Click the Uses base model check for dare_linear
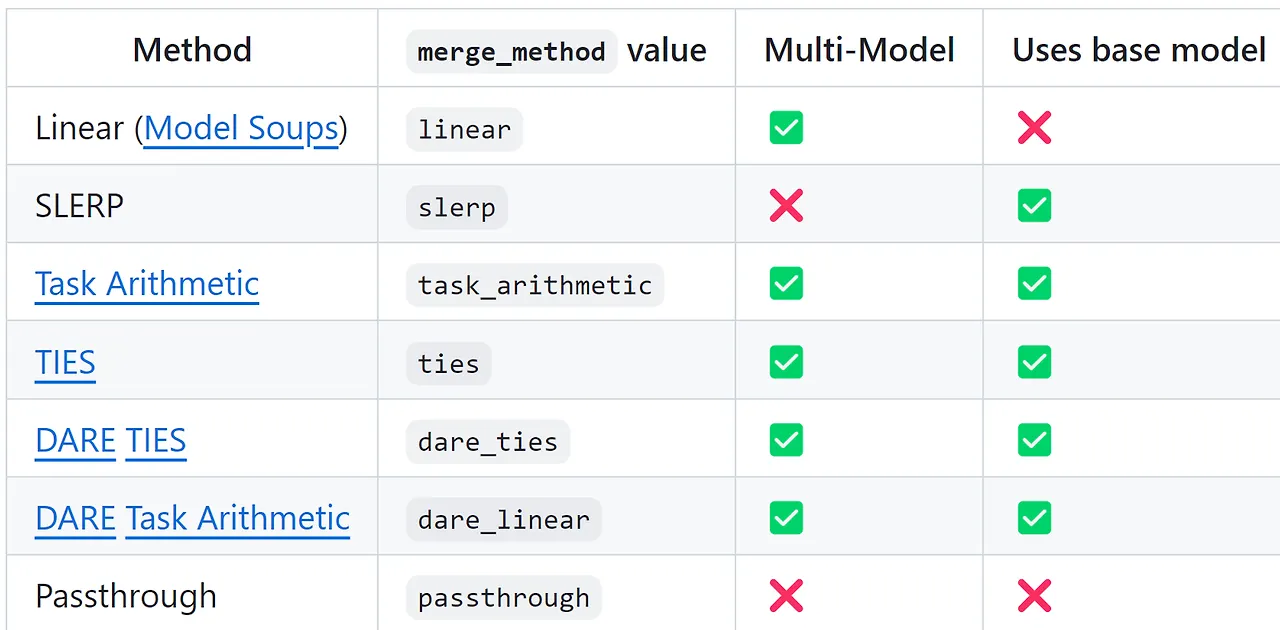 (1034, 518)
